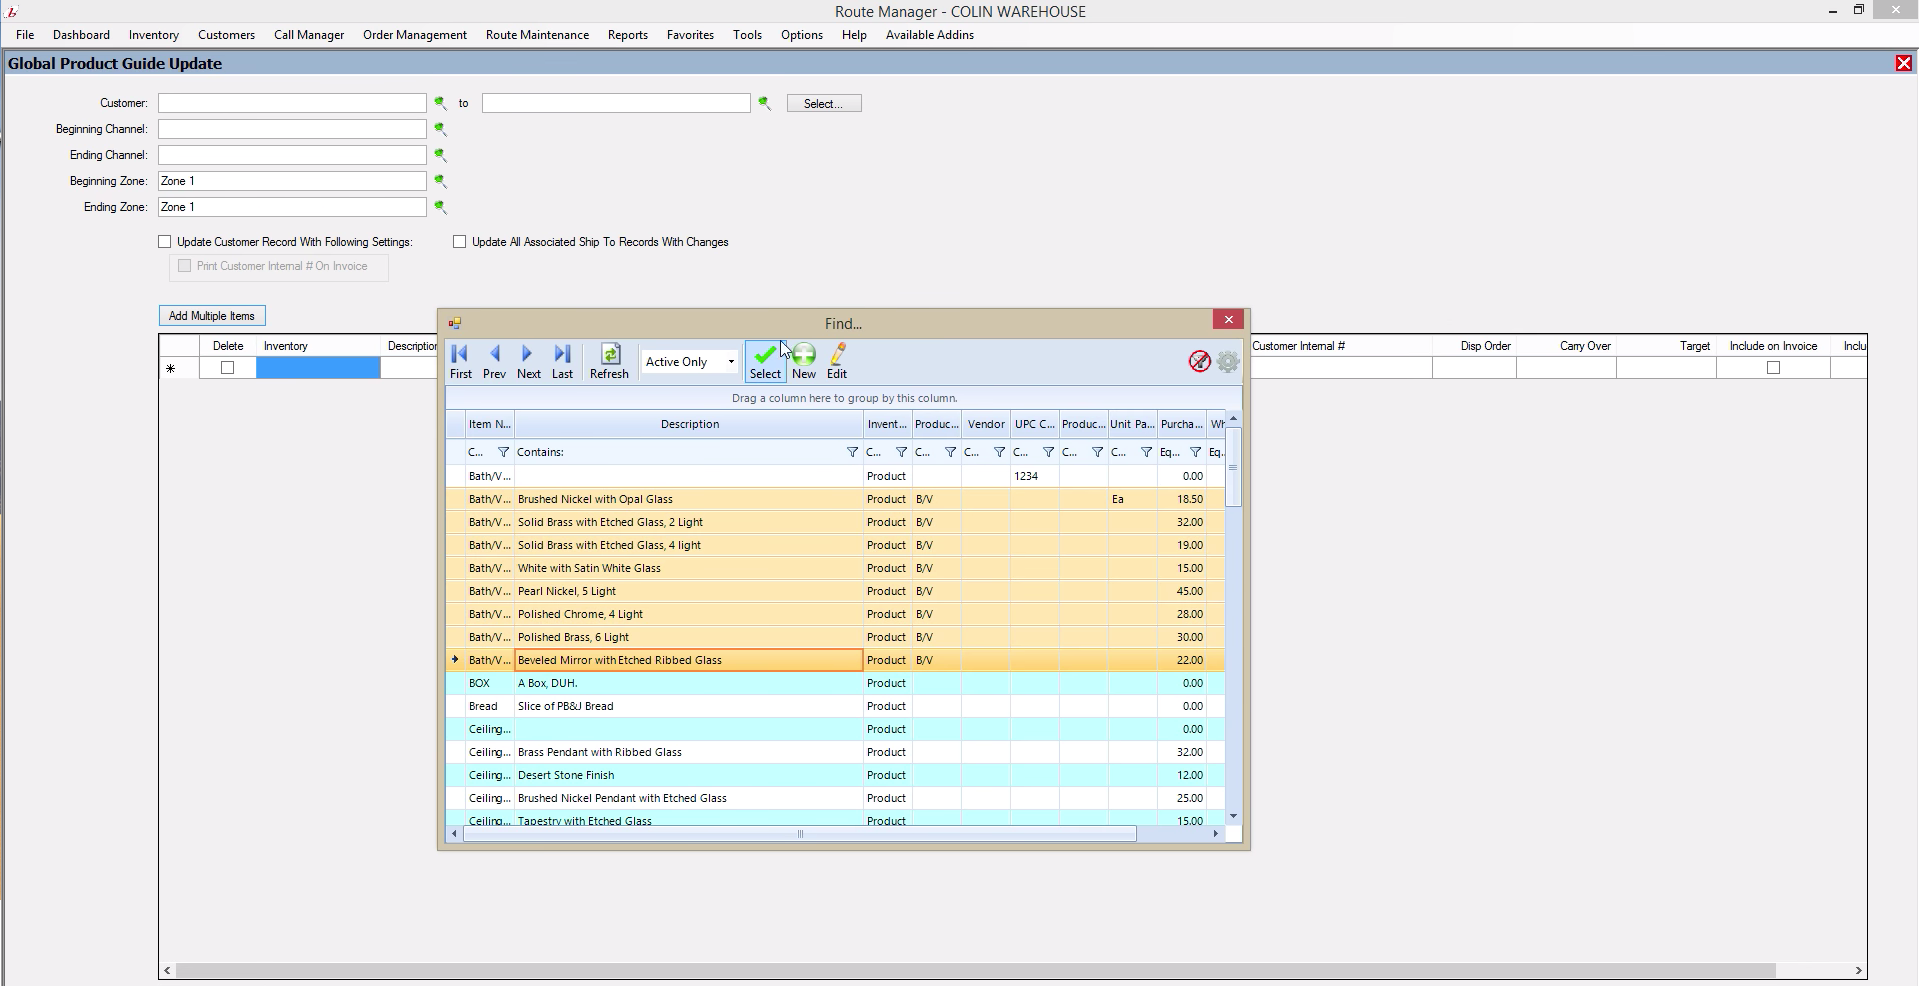The width and height of the screenshot is (1919, 986).
Task: Edit the highlighted item with the pencil icon
Action: tap(837, 362)
